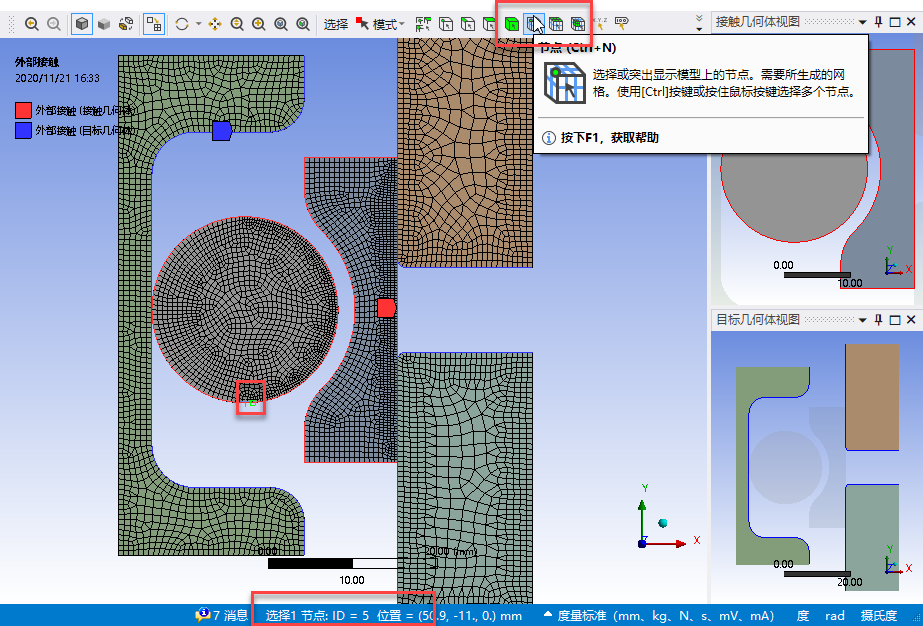Viewport: 923px width, 626px height.
Task: Click the tooltip F1 info icon
Action: pyautogui.click(x=549, y=138)
